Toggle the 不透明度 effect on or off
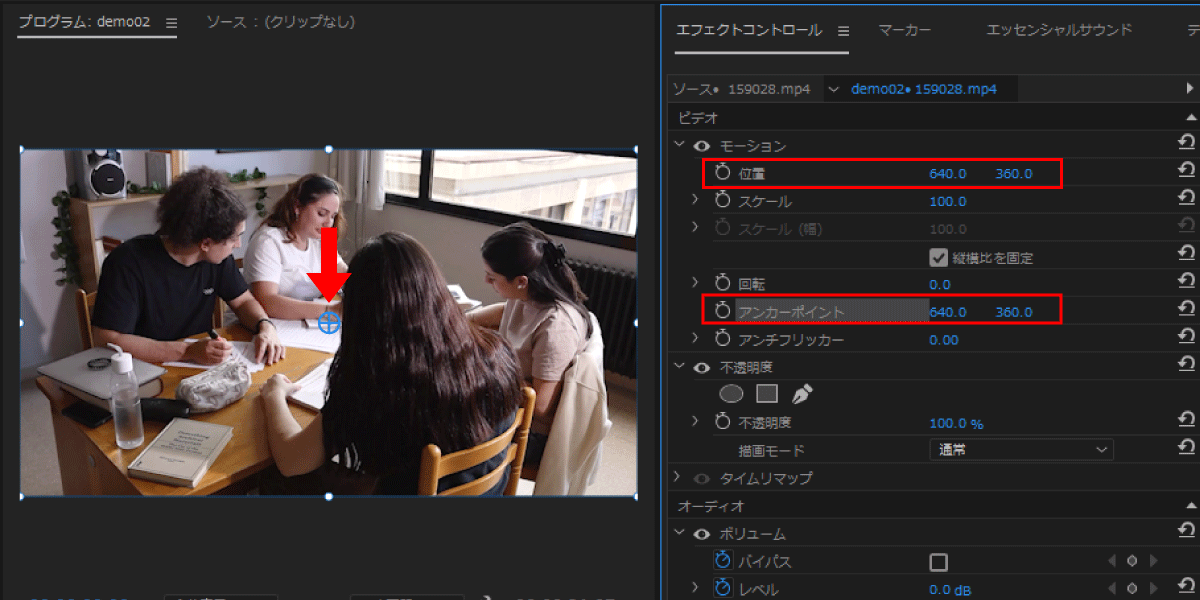The height and width of the screenshot is (600, 1200). pyautogui.click(x=701, y=367)
